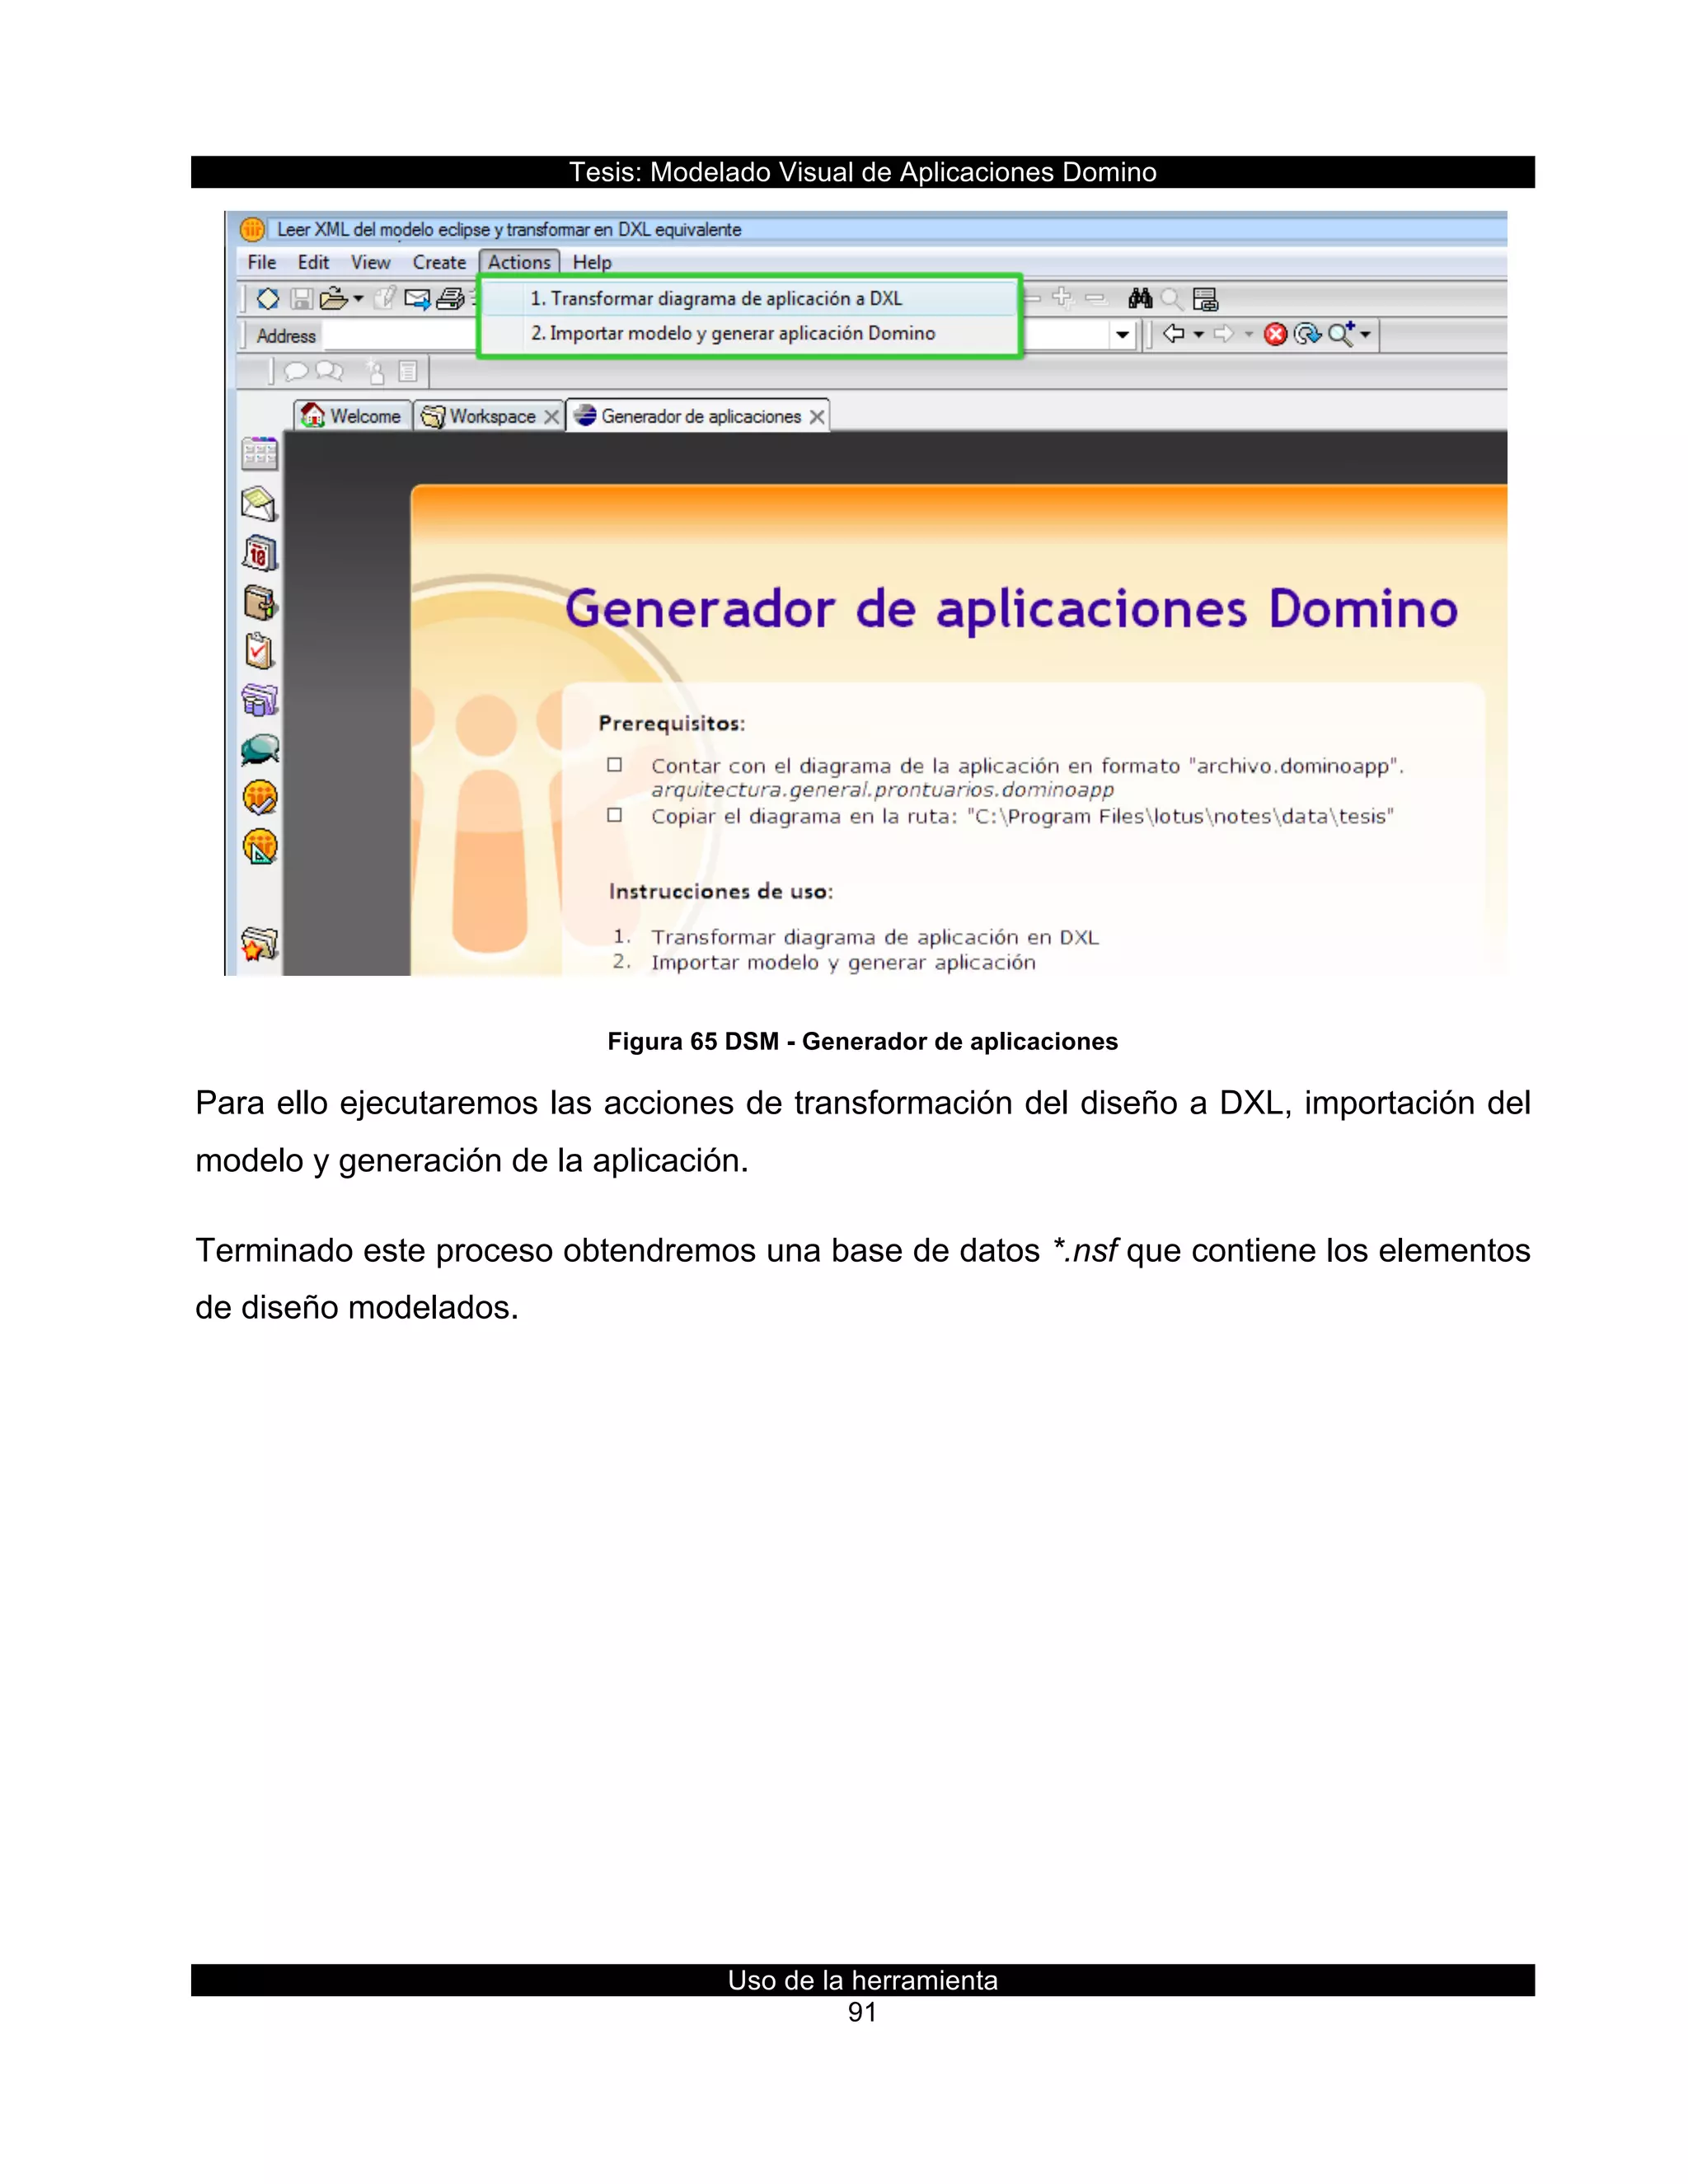1688x2184 pixels.
Task: Click the 'Instrucciones de uso:' heading
Action: (721, 891)
